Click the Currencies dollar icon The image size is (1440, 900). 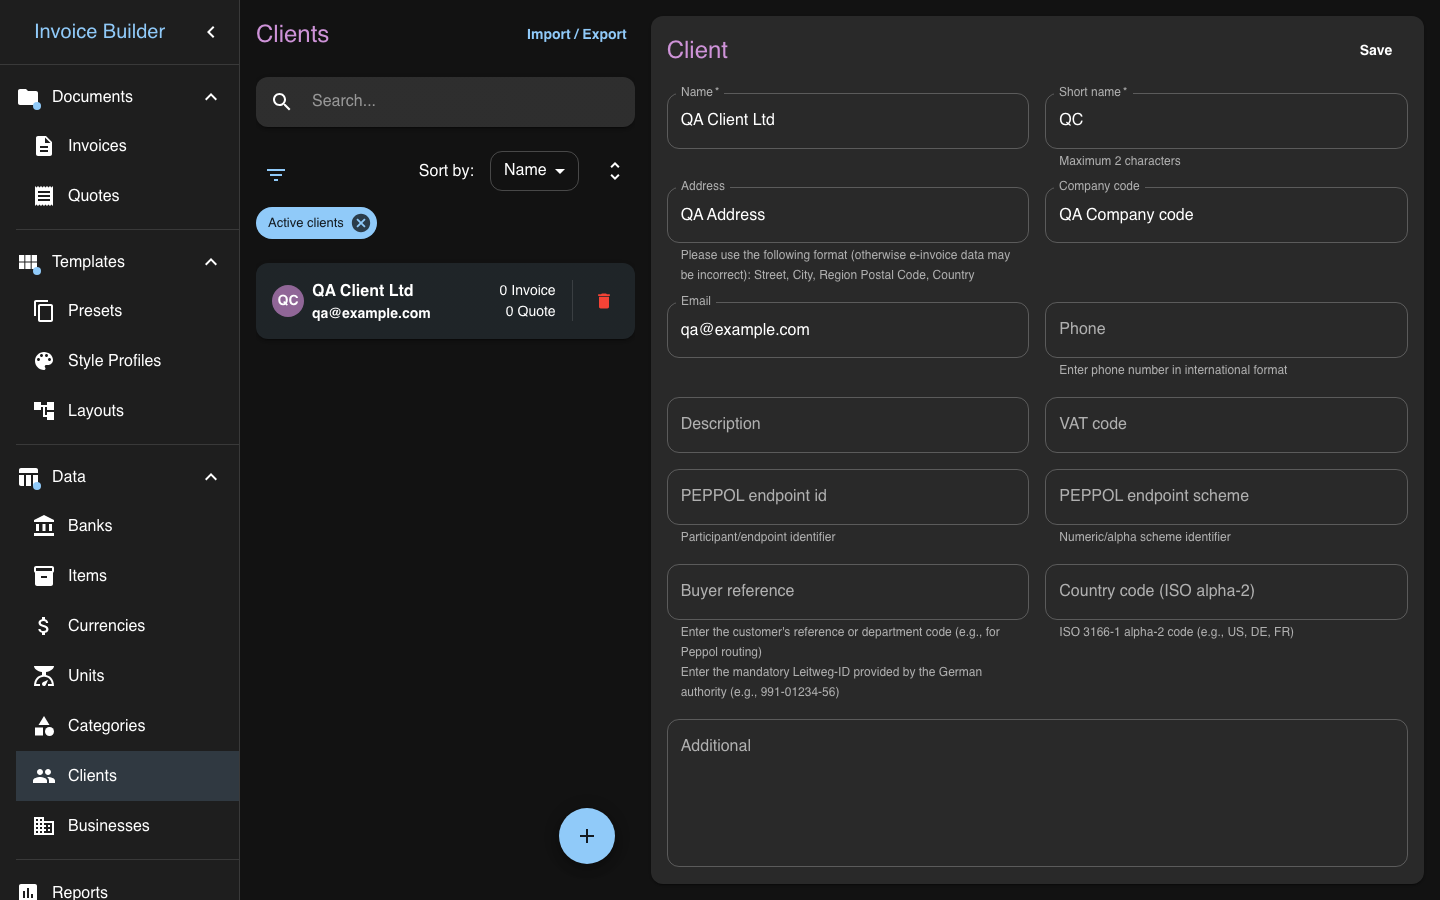[44, 626]
